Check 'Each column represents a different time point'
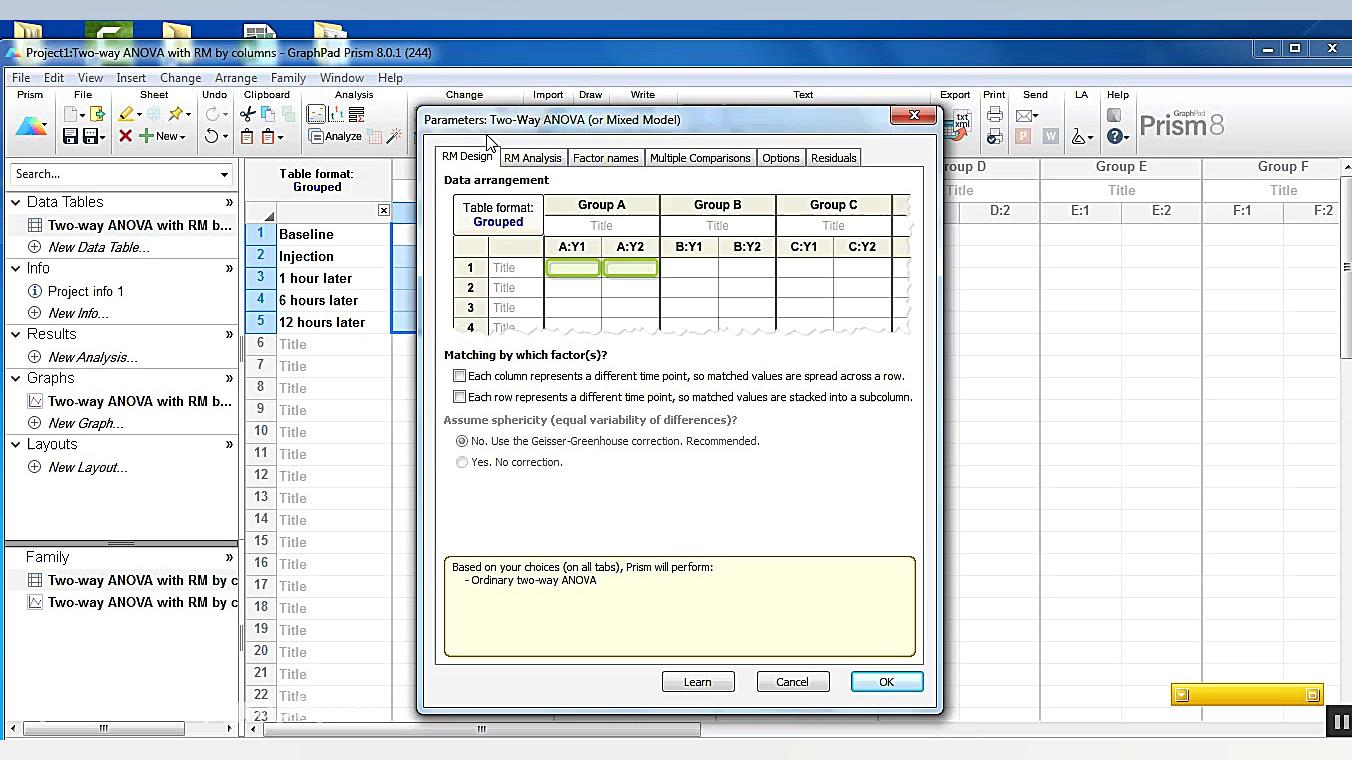 pyautogui.click(x=460, y=376)
